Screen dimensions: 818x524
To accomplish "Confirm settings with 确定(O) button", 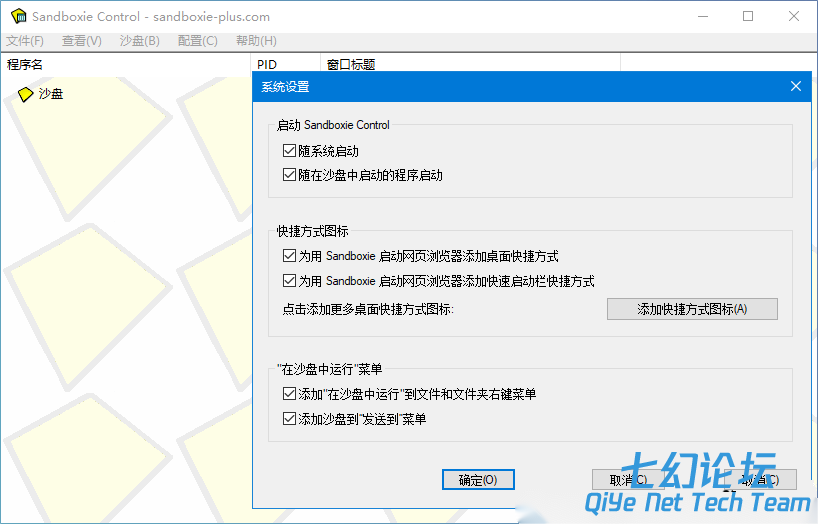I will coord(478,480).
